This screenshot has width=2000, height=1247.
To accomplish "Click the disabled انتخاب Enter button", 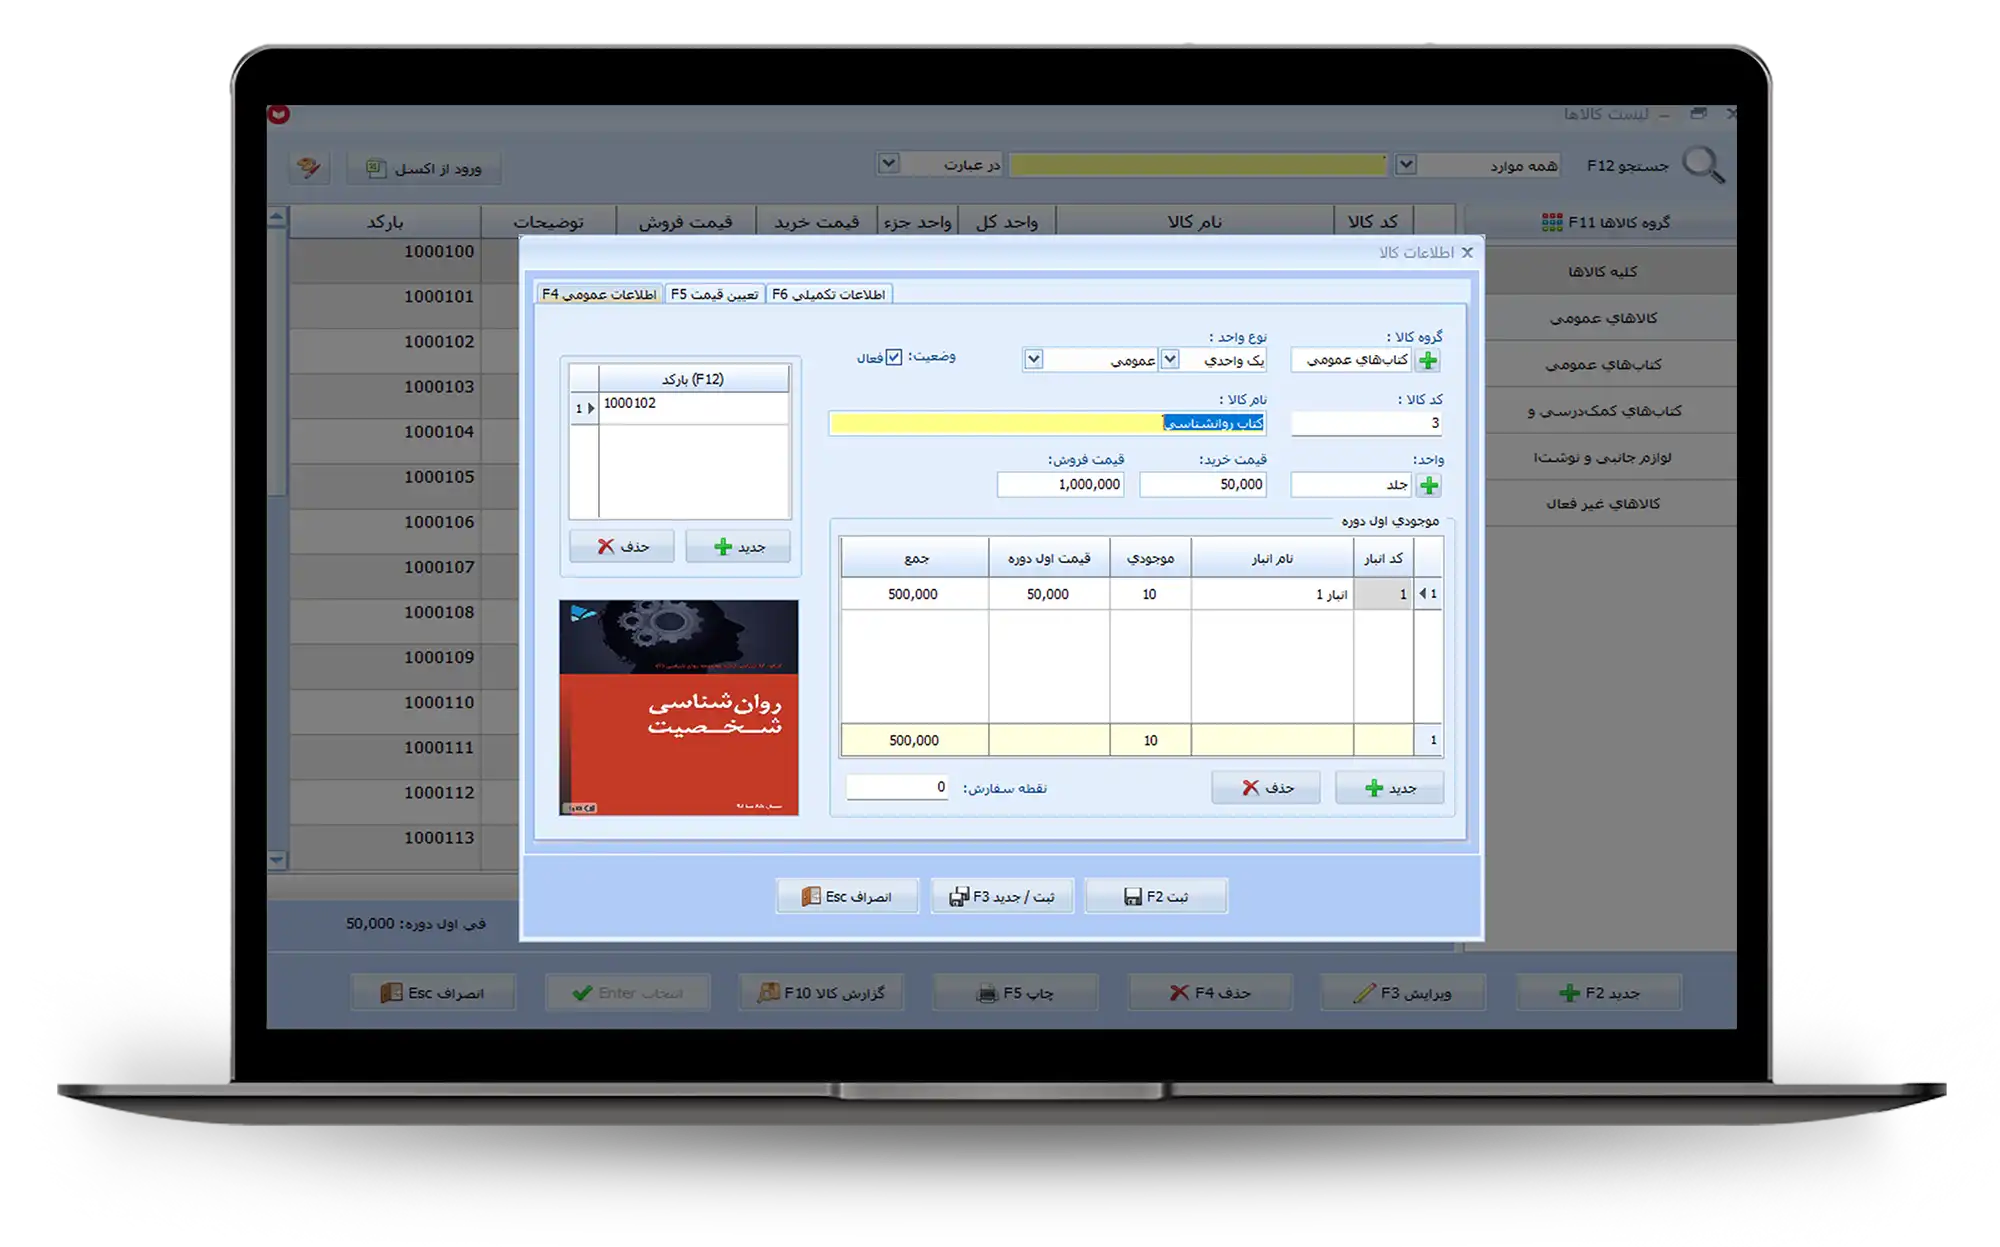I will (x=627, y=992).
